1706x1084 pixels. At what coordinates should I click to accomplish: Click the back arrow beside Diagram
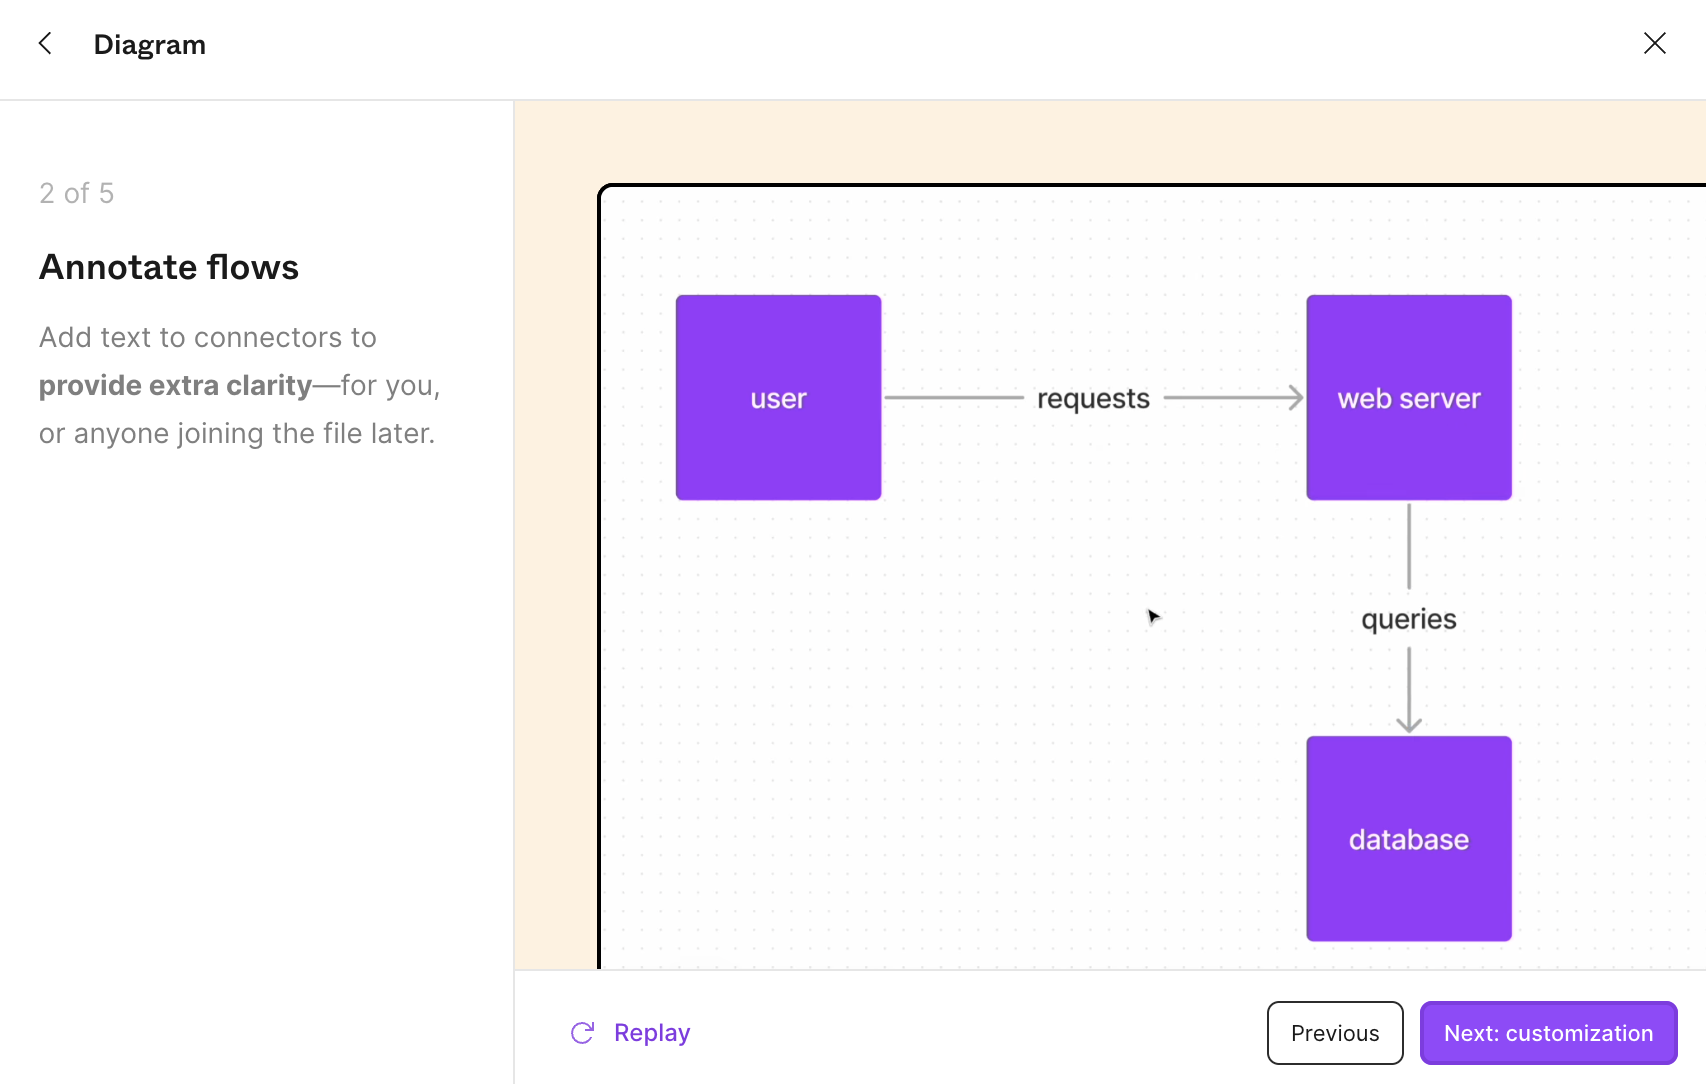[x=45, y=44]
